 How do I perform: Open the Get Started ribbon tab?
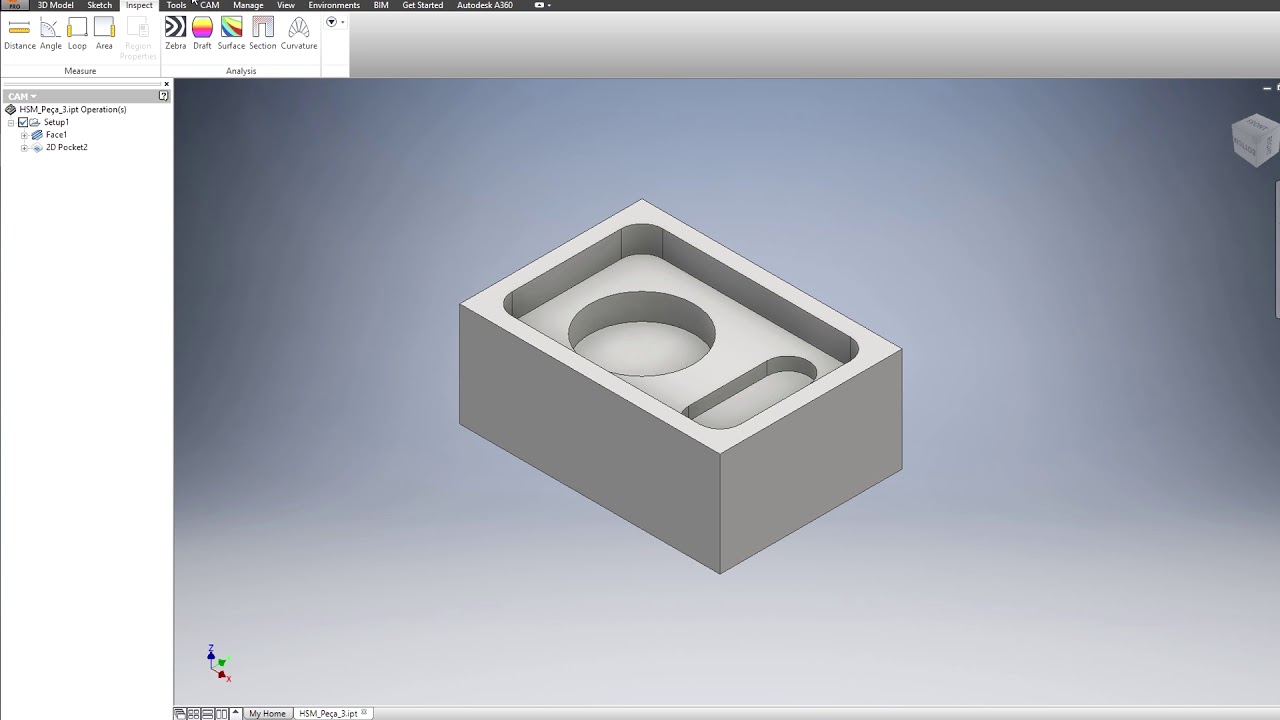[422, 5]
